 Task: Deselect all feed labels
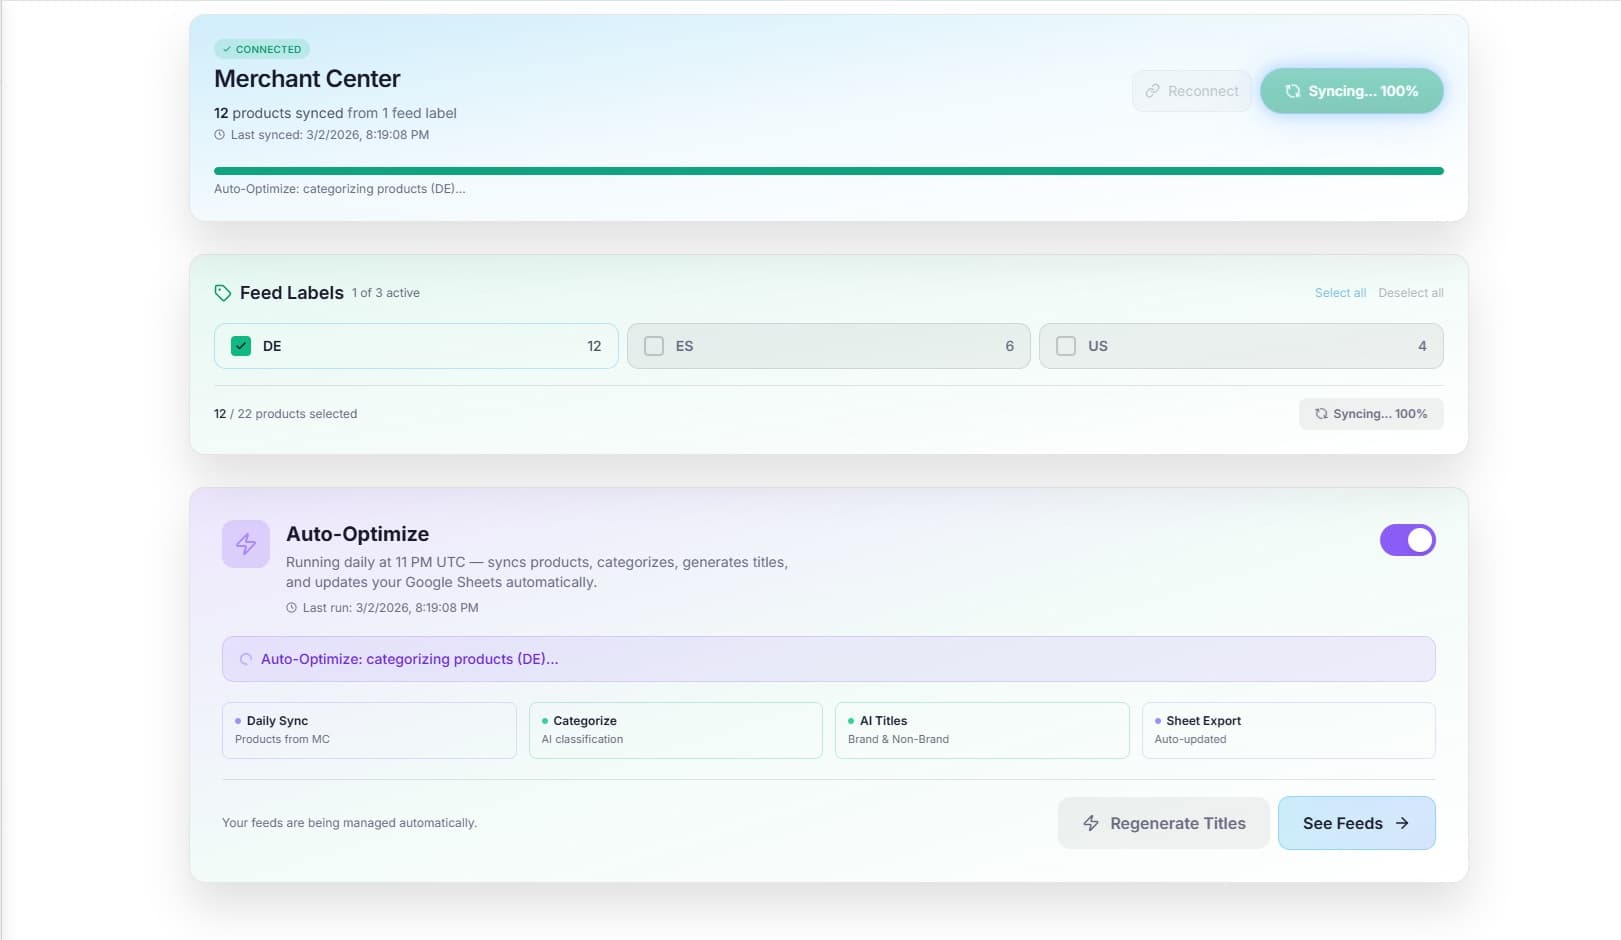pyautogui.click(x=1410, y=292)
